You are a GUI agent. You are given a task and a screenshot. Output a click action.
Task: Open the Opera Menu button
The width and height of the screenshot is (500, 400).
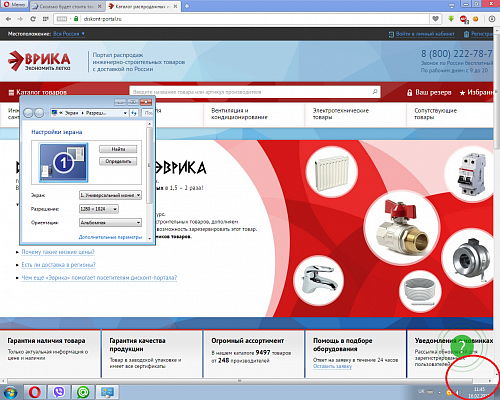pyautogui.click(x=15, y=5)
